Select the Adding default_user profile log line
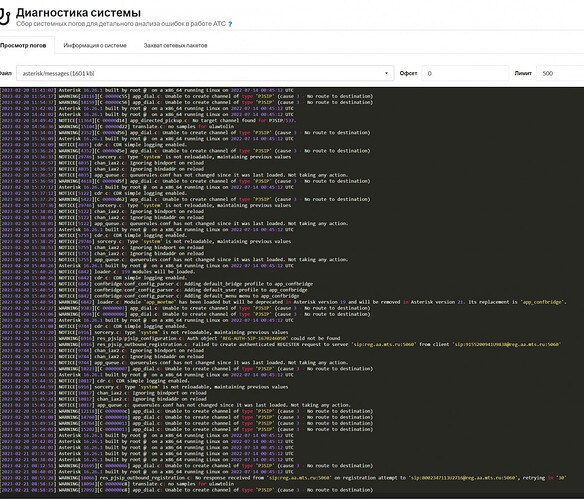 pyautogui.click(x=154, y=290)
